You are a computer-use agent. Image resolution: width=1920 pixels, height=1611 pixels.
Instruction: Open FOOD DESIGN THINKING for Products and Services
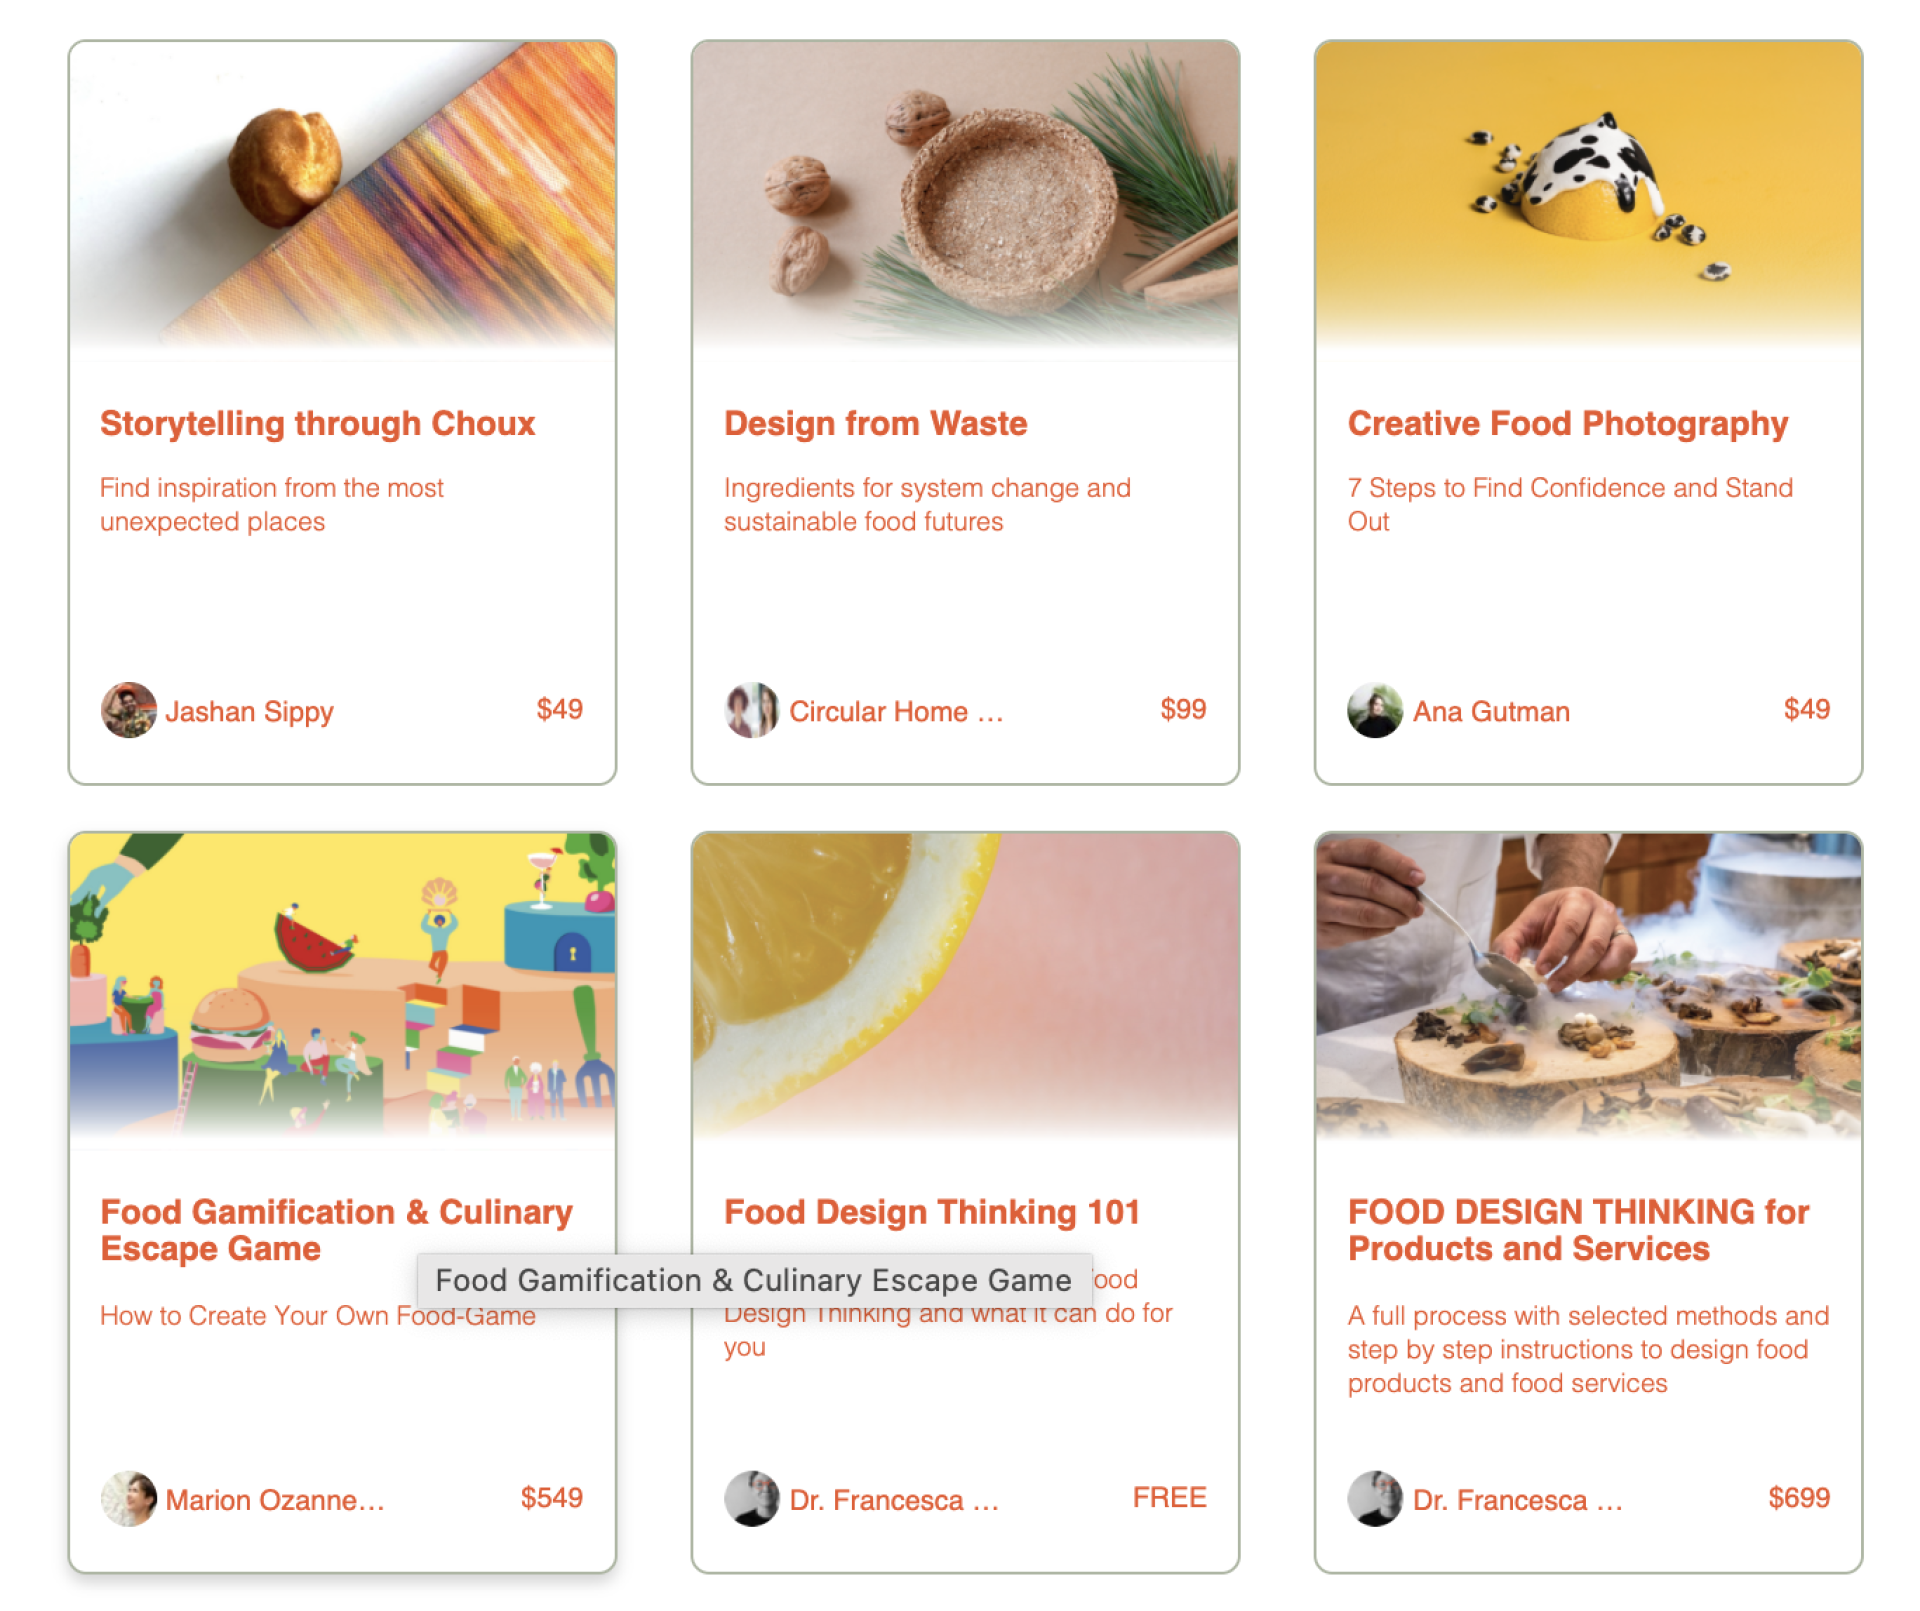[x=1578, y=1230]
